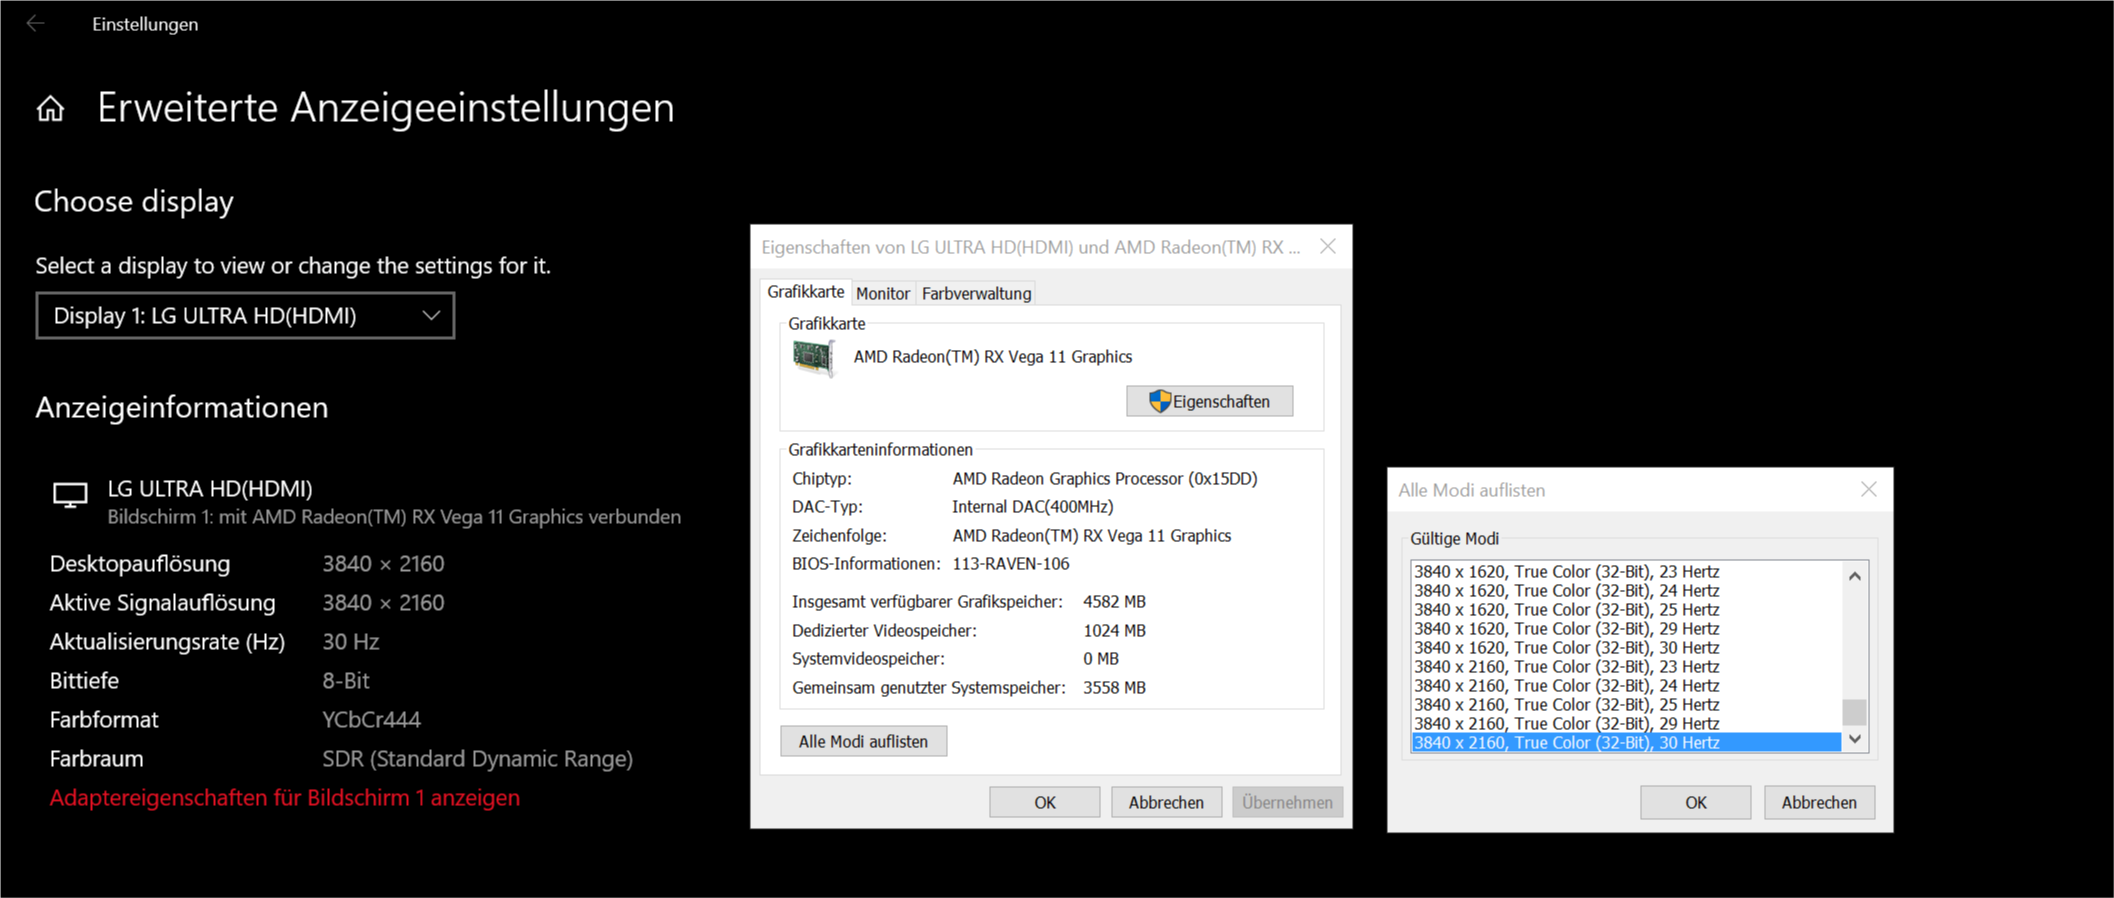Select mode 3840 x 1620, 23 Hertz
2114x898 pixels.
(x=1626, y=572)
